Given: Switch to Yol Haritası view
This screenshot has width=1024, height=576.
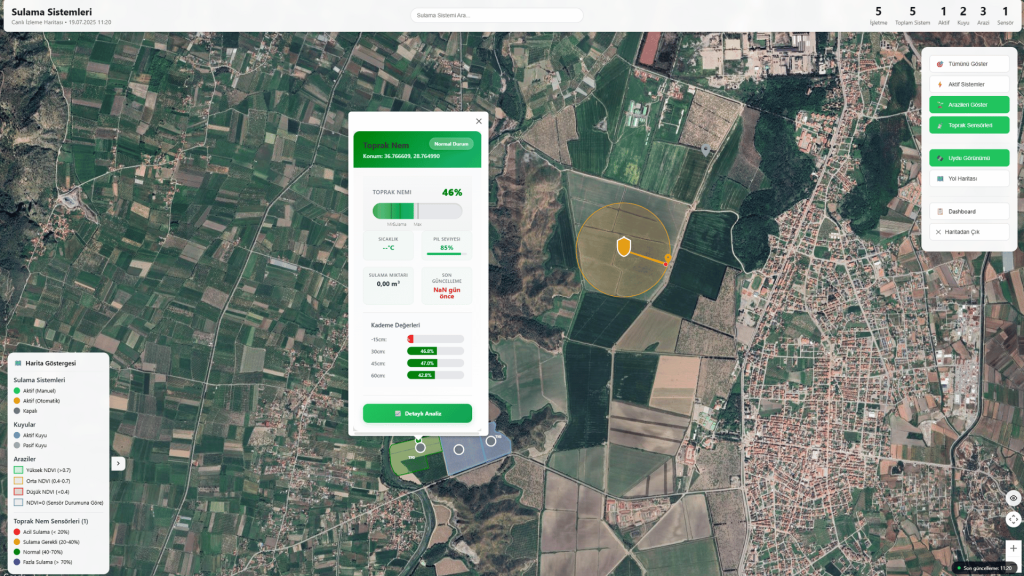Looking at the screenshot, I should point(968,179).
